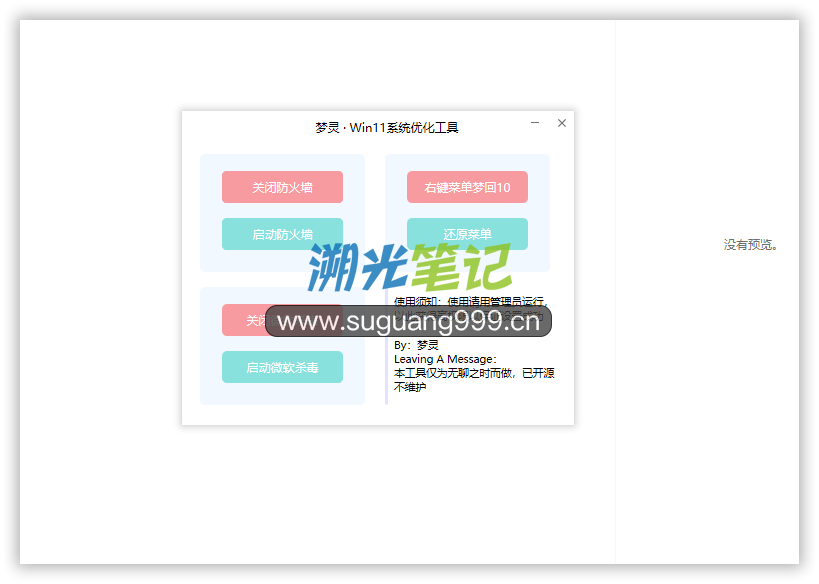Image resolution: width=819 pixels, height=584 pixels.
Task: Click the 没有预览。 message in the preview pane
Action: point(750,244)
